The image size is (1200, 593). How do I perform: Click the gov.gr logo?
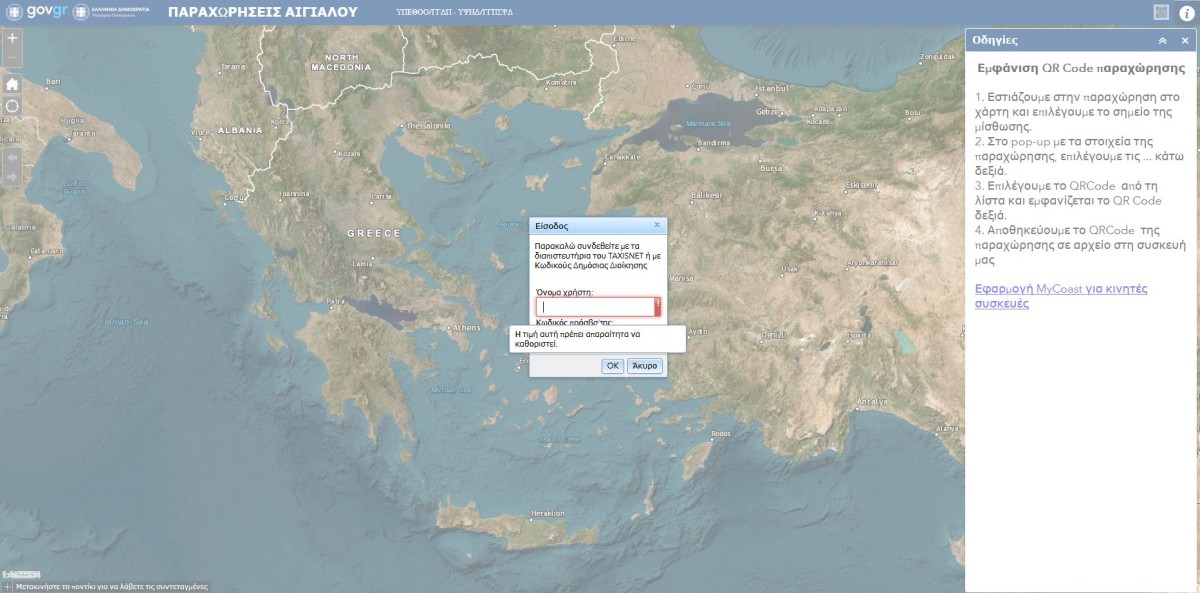(39, 12)
